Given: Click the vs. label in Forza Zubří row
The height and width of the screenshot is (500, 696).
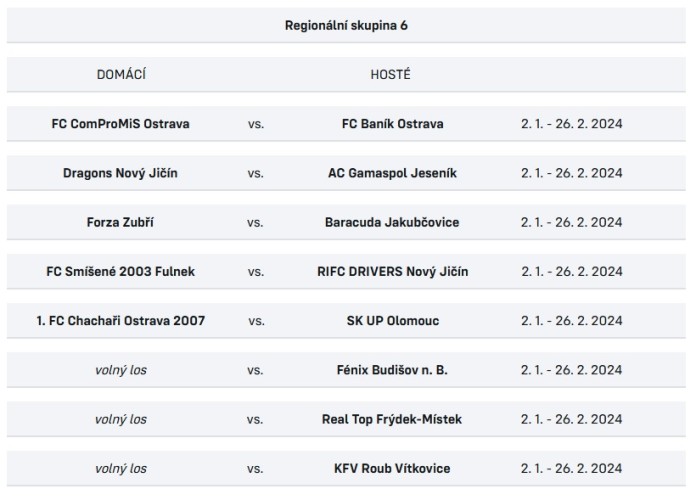Looking at the screenshot, I should click(256, 222).
